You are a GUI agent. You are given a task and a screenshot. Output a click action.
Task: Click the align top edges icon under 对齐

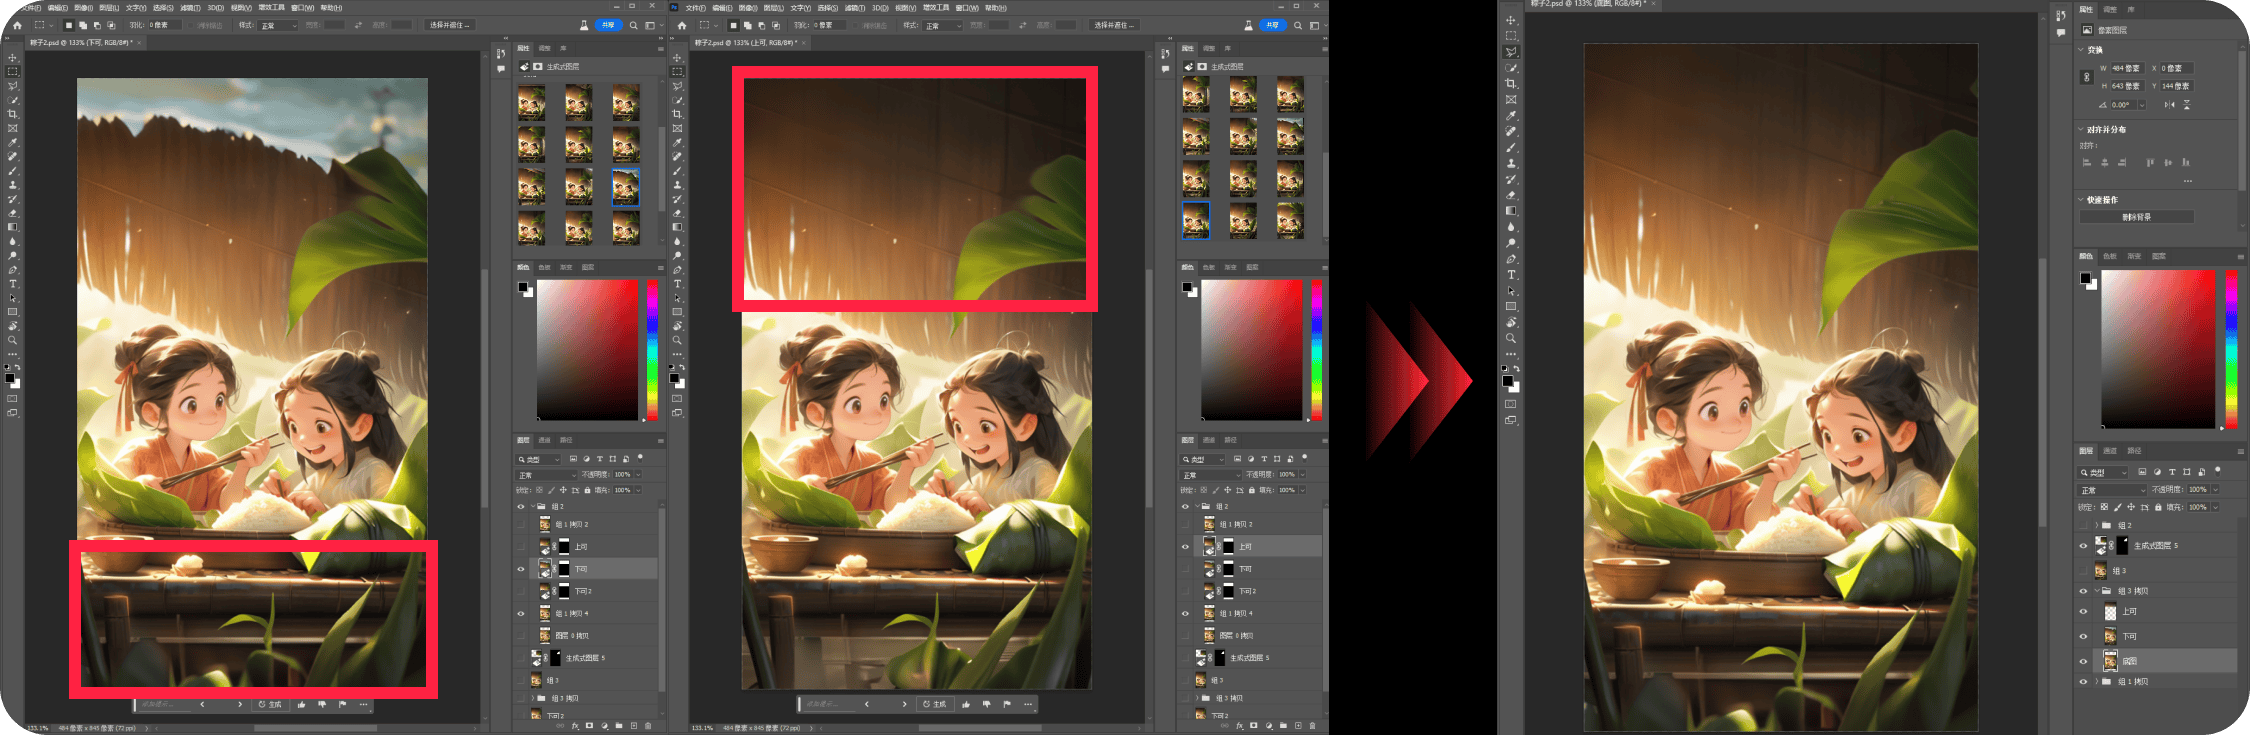(x=2150, y=162)
